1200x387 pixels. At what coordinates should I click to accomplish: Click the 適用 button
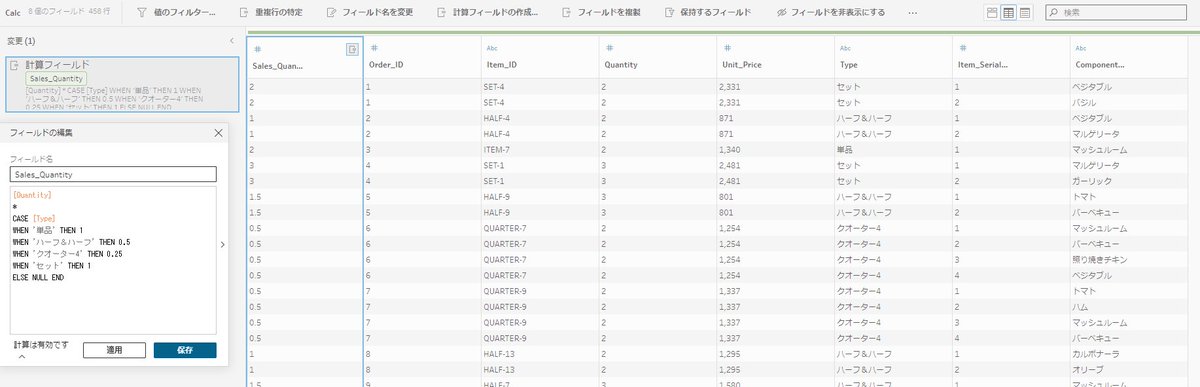point(115,350)
